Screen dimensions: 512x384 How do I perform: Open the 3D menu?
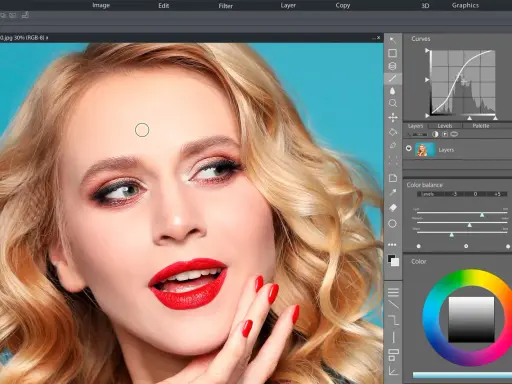pyautogui.click(x=425, y=6)
